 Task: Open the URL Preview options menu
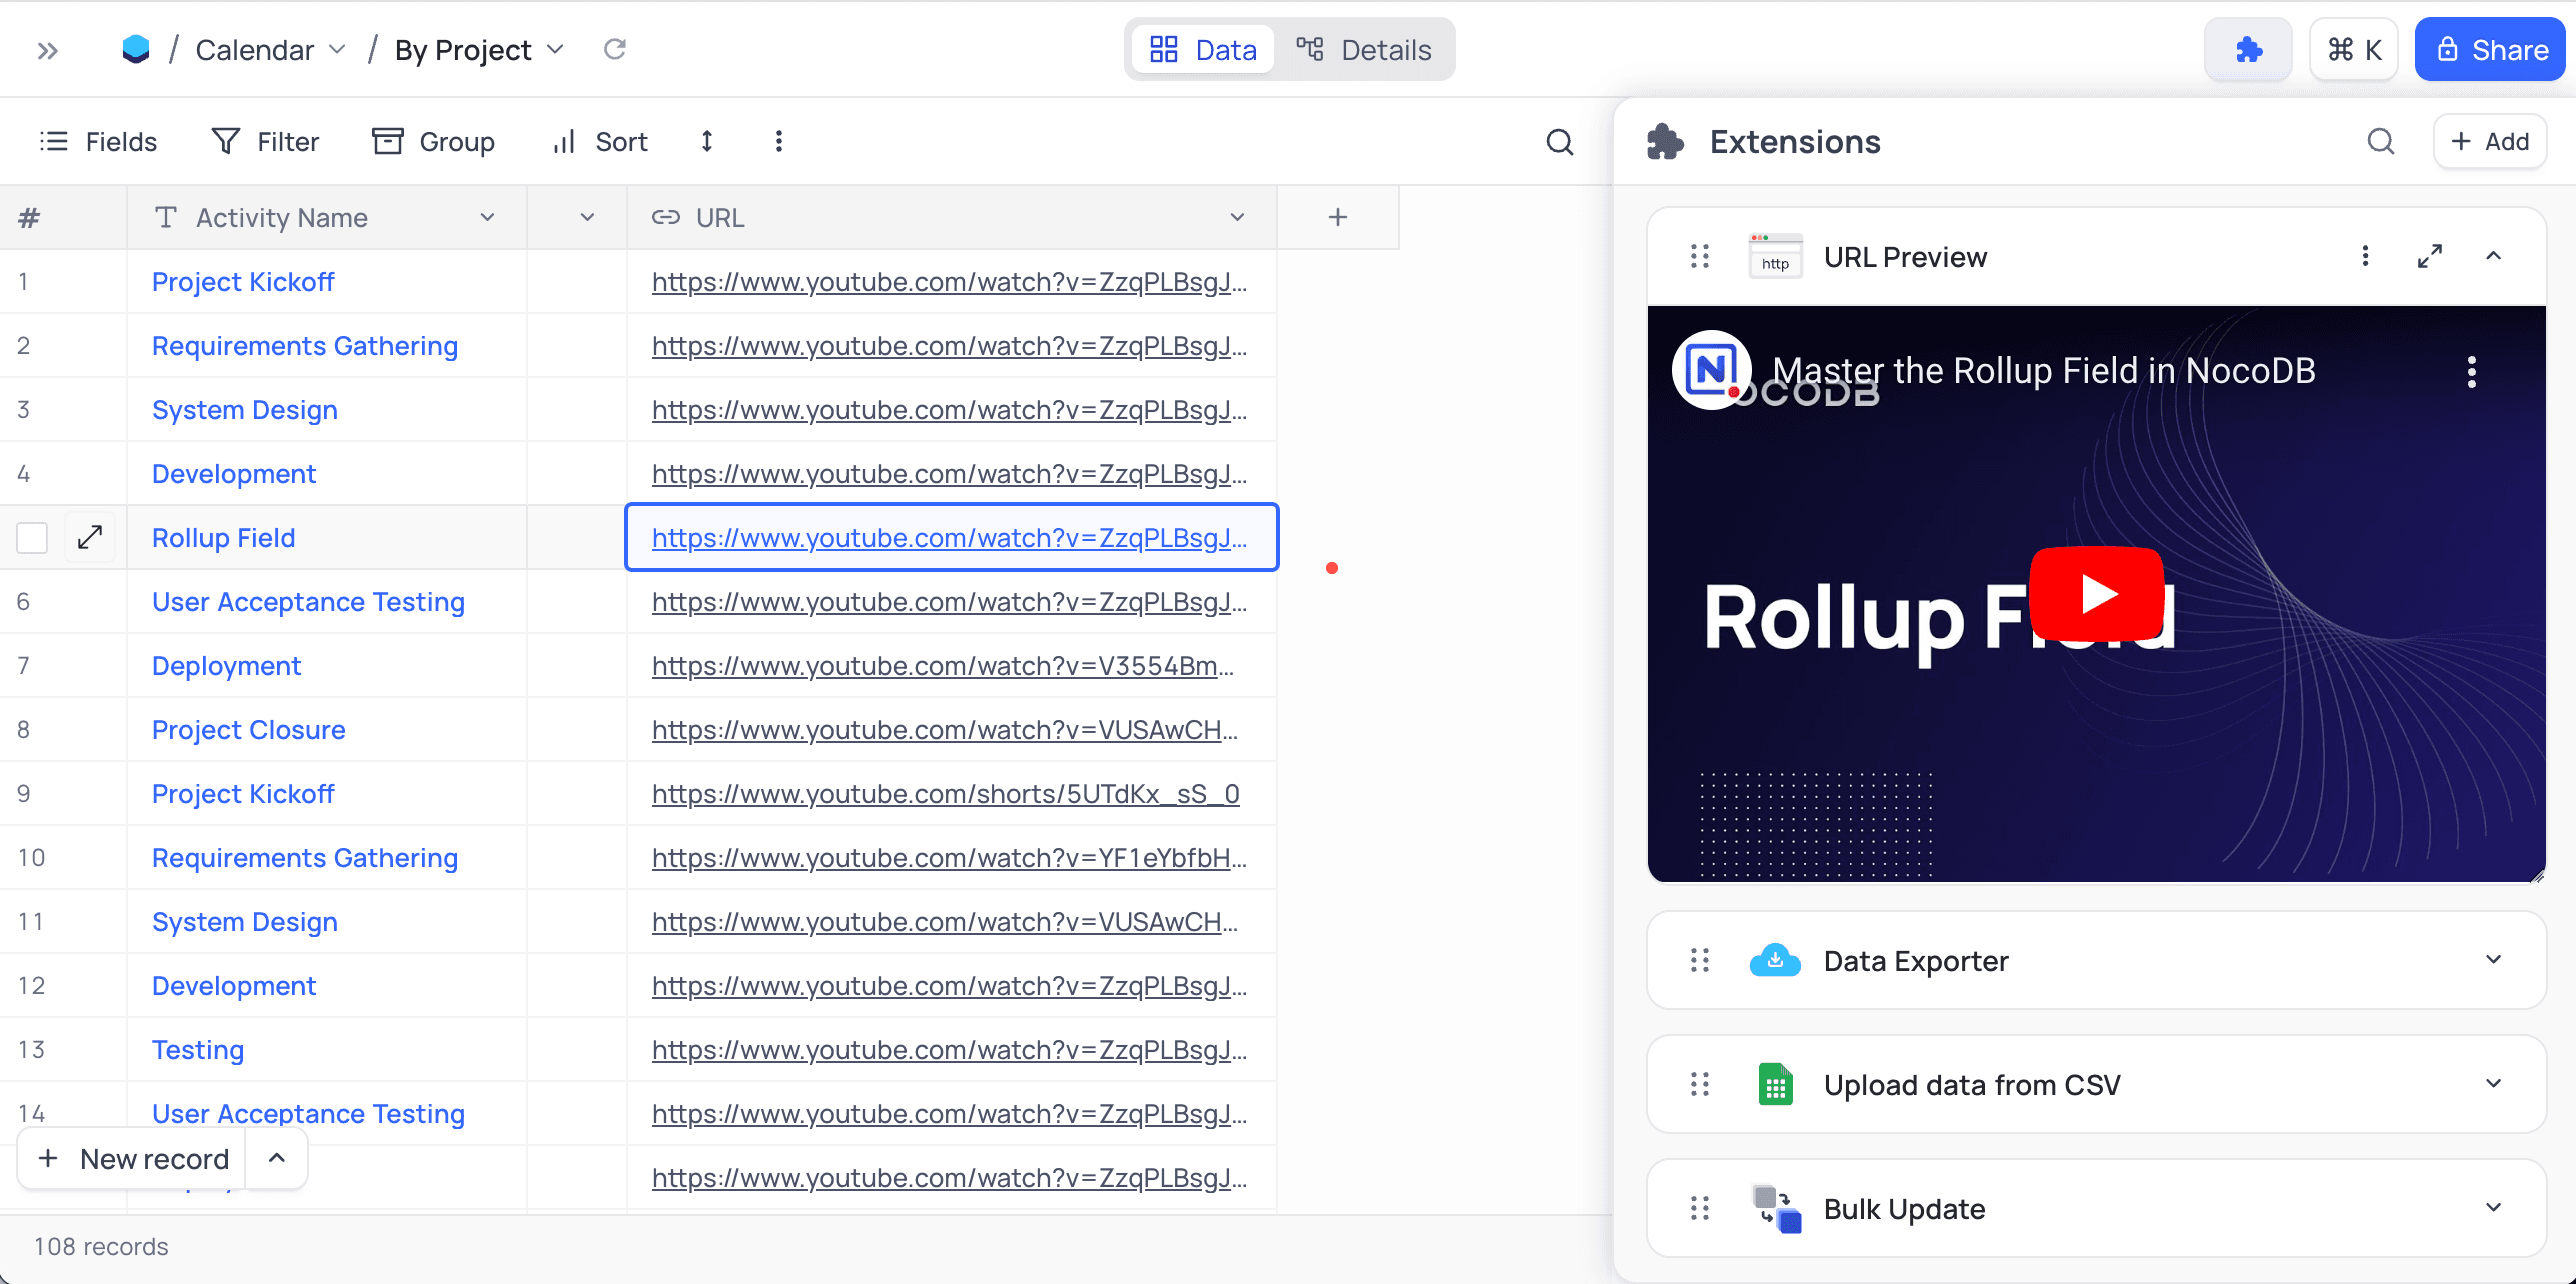click(x=2365, y=256)
